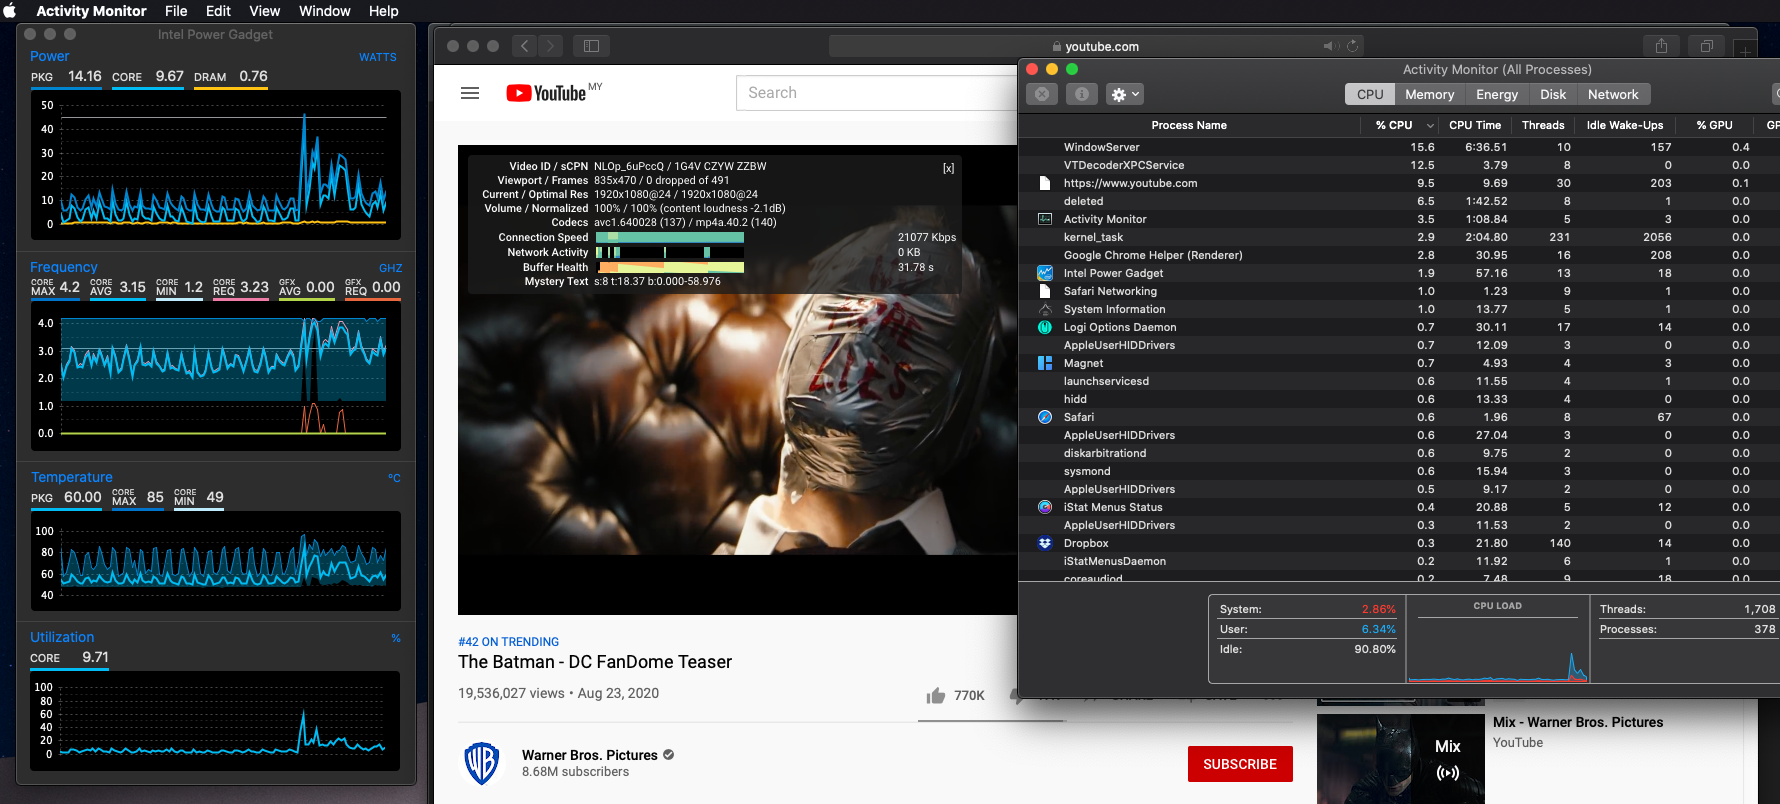Click the CPU LOAD graph in Activity Monitor
Viewport: 1780px width, 804px height.
[1498, 639]
